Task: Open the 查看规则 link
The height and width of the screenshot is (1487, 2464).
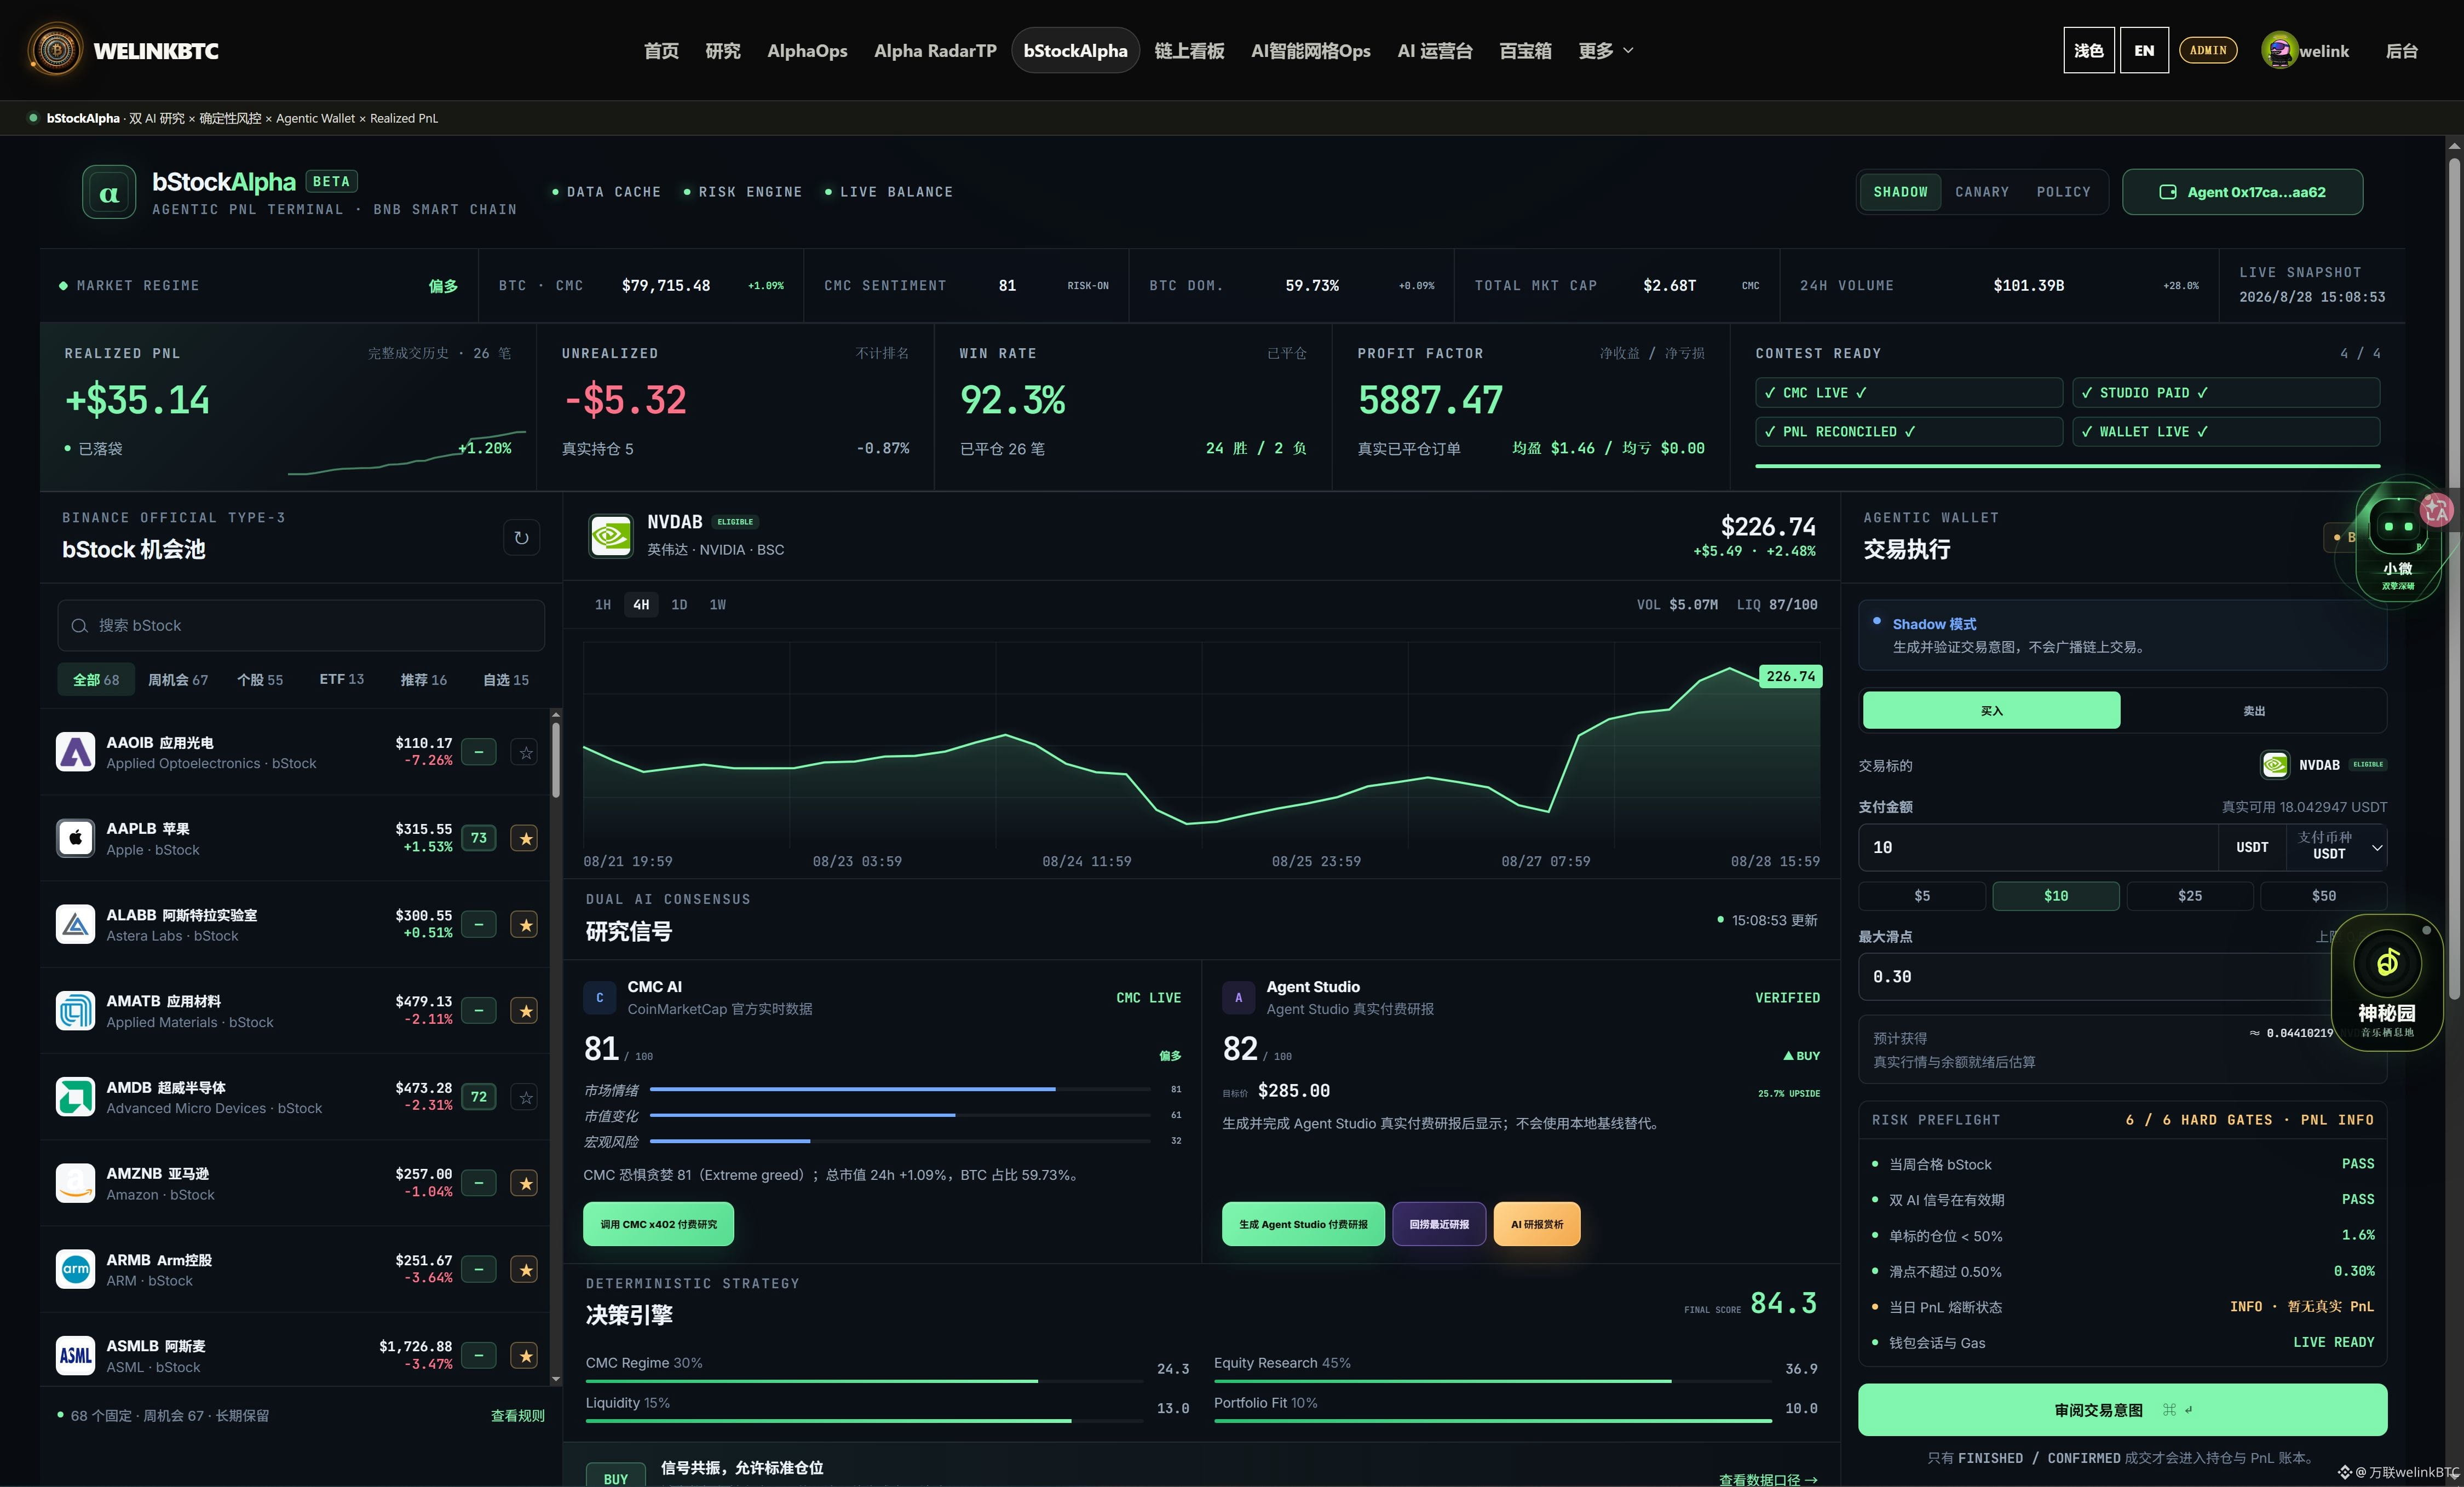Action: tap(518, 1416)
